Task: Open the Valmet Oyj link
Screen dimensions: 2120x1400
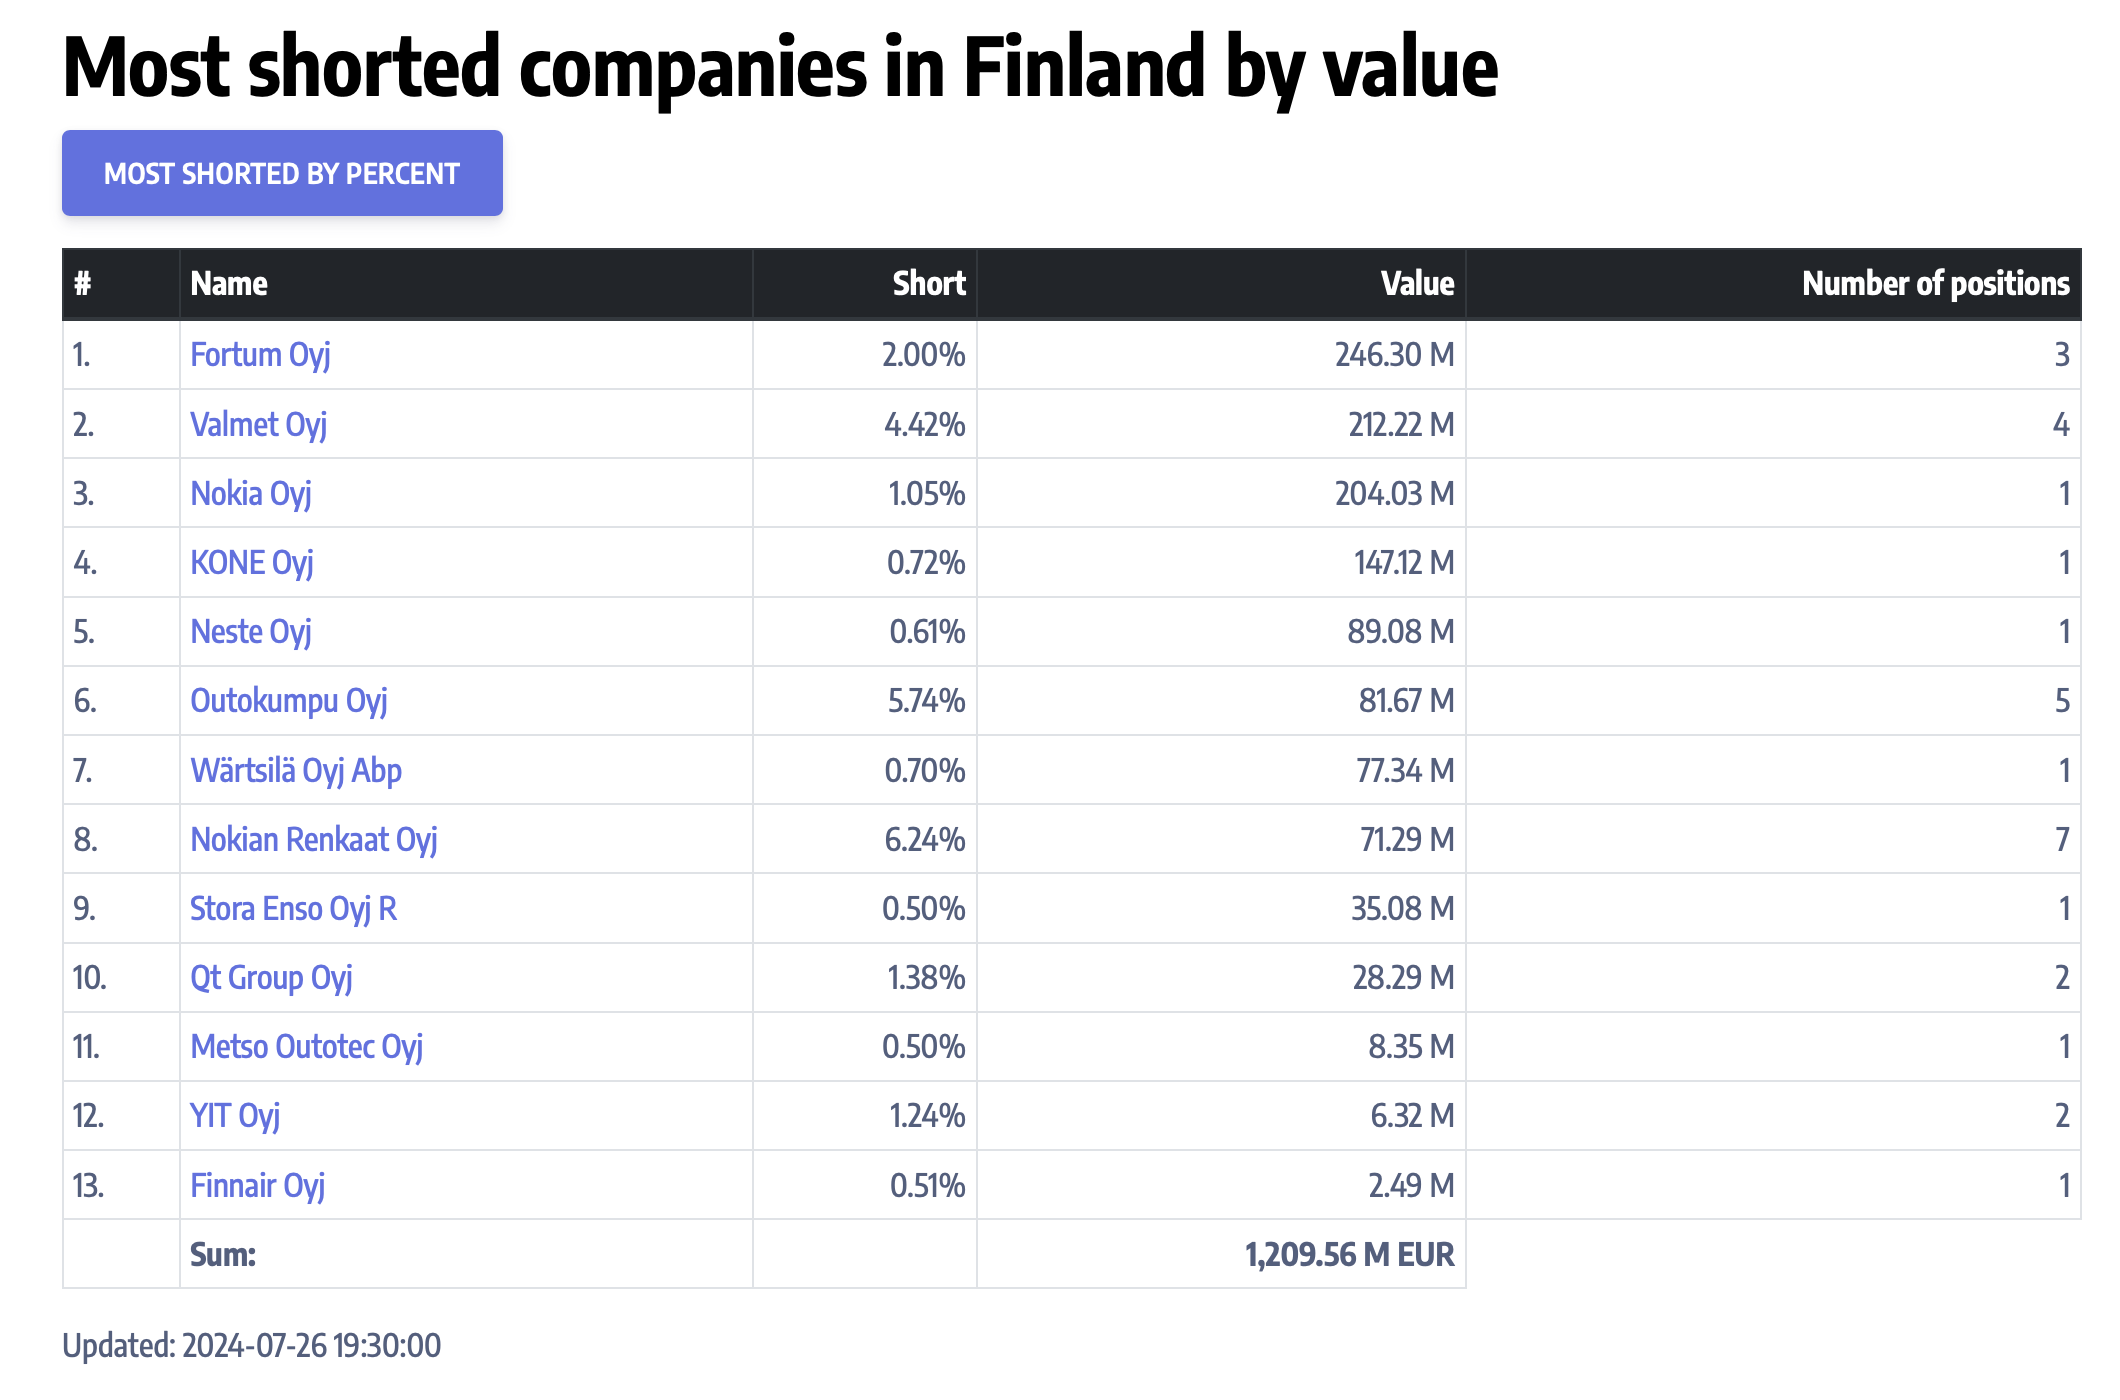Action: pos(258,424)
